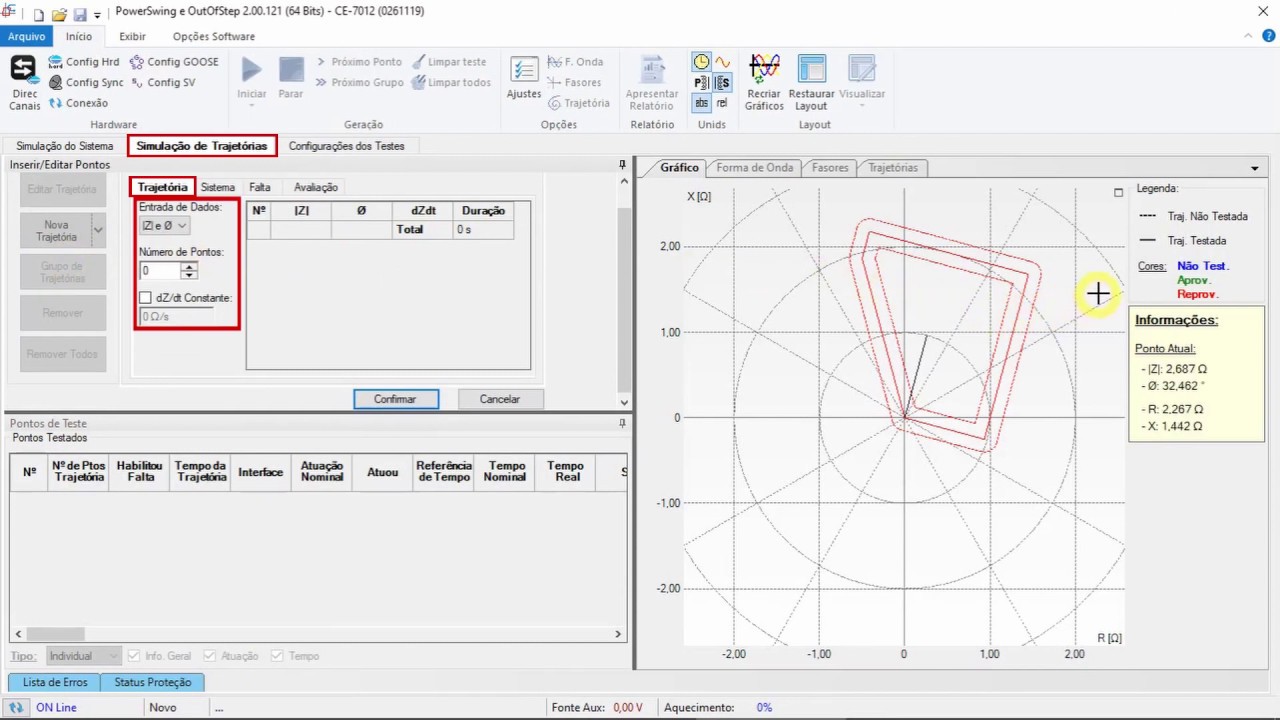
Task: Select the Falta sub-tab
Action: coord(260,187)
